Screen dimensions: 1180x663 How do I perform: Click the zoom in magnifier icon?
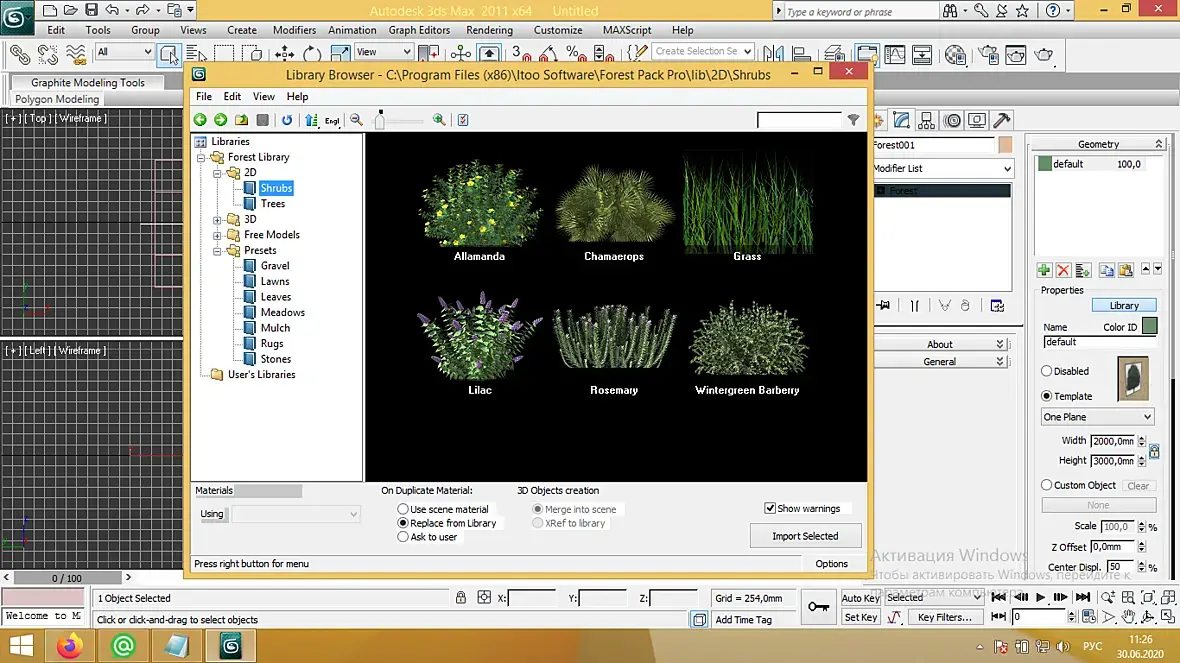tap(439, 120)
